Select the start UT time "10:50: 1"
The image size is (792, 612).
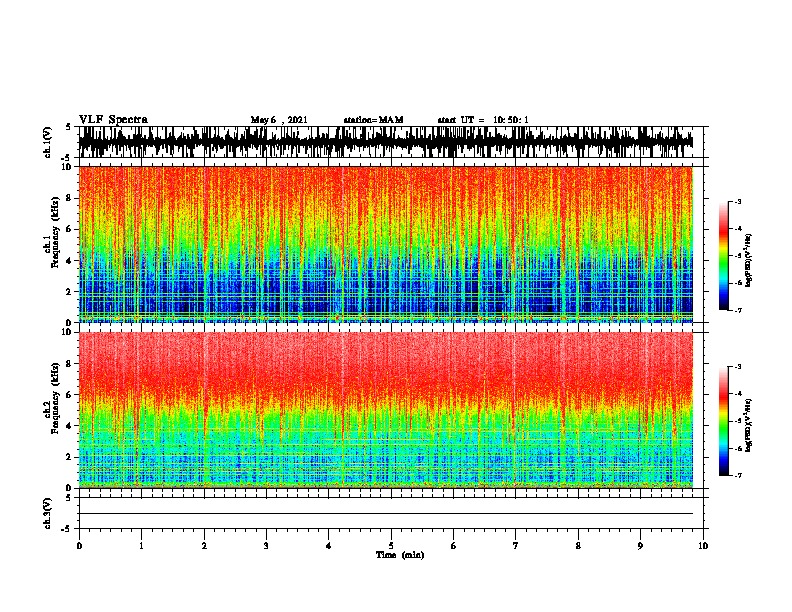point(511,120)
